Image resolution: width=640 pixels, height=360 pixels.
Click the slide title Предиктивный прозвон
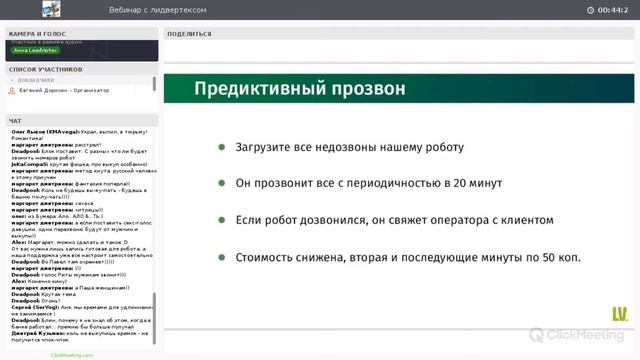(300, 89)
